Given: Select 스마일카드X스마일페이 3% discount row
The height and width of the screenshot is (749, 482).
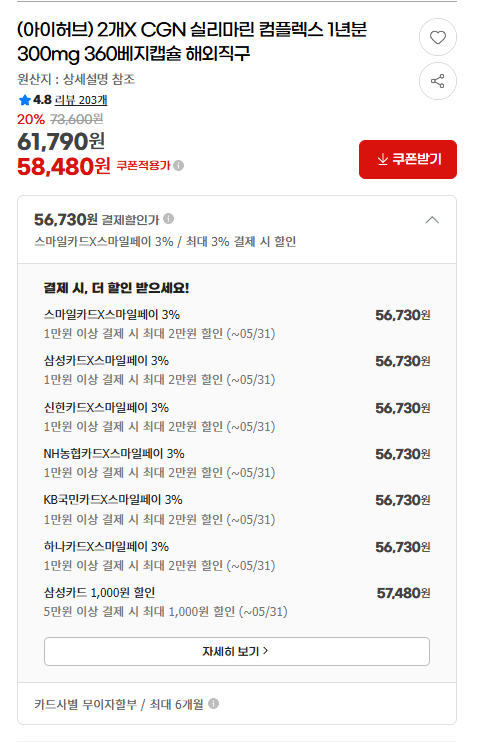Looking at the screenshot, I should (x=237, y=324).
